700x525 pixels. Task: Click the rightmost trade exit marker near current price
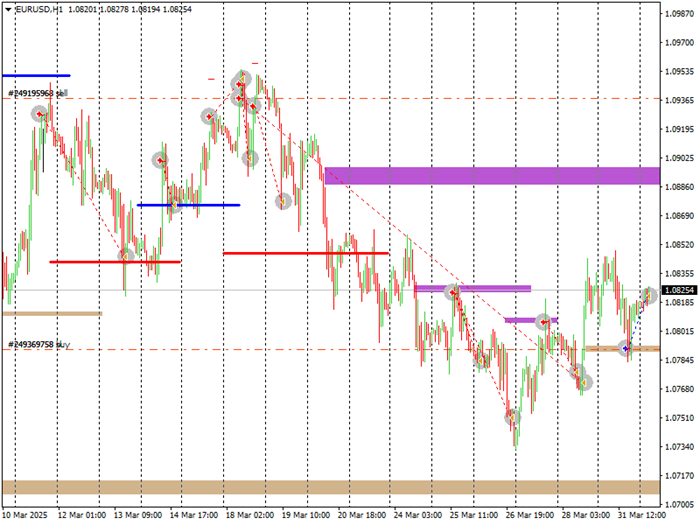649,295
